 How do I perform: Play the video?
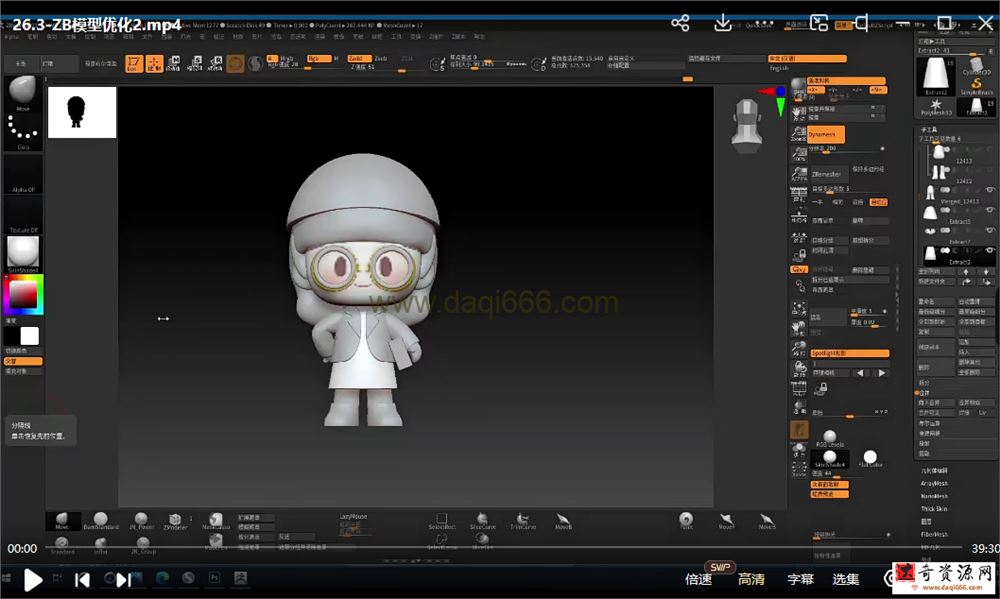[x=33, y=581]
